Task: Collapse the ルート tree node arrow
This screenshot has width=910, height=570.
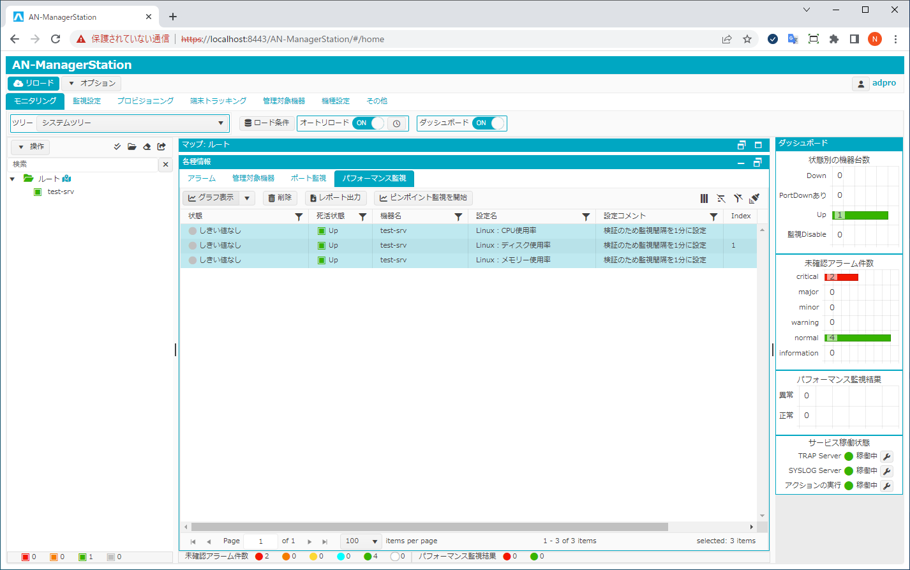Action: point(12,179)
